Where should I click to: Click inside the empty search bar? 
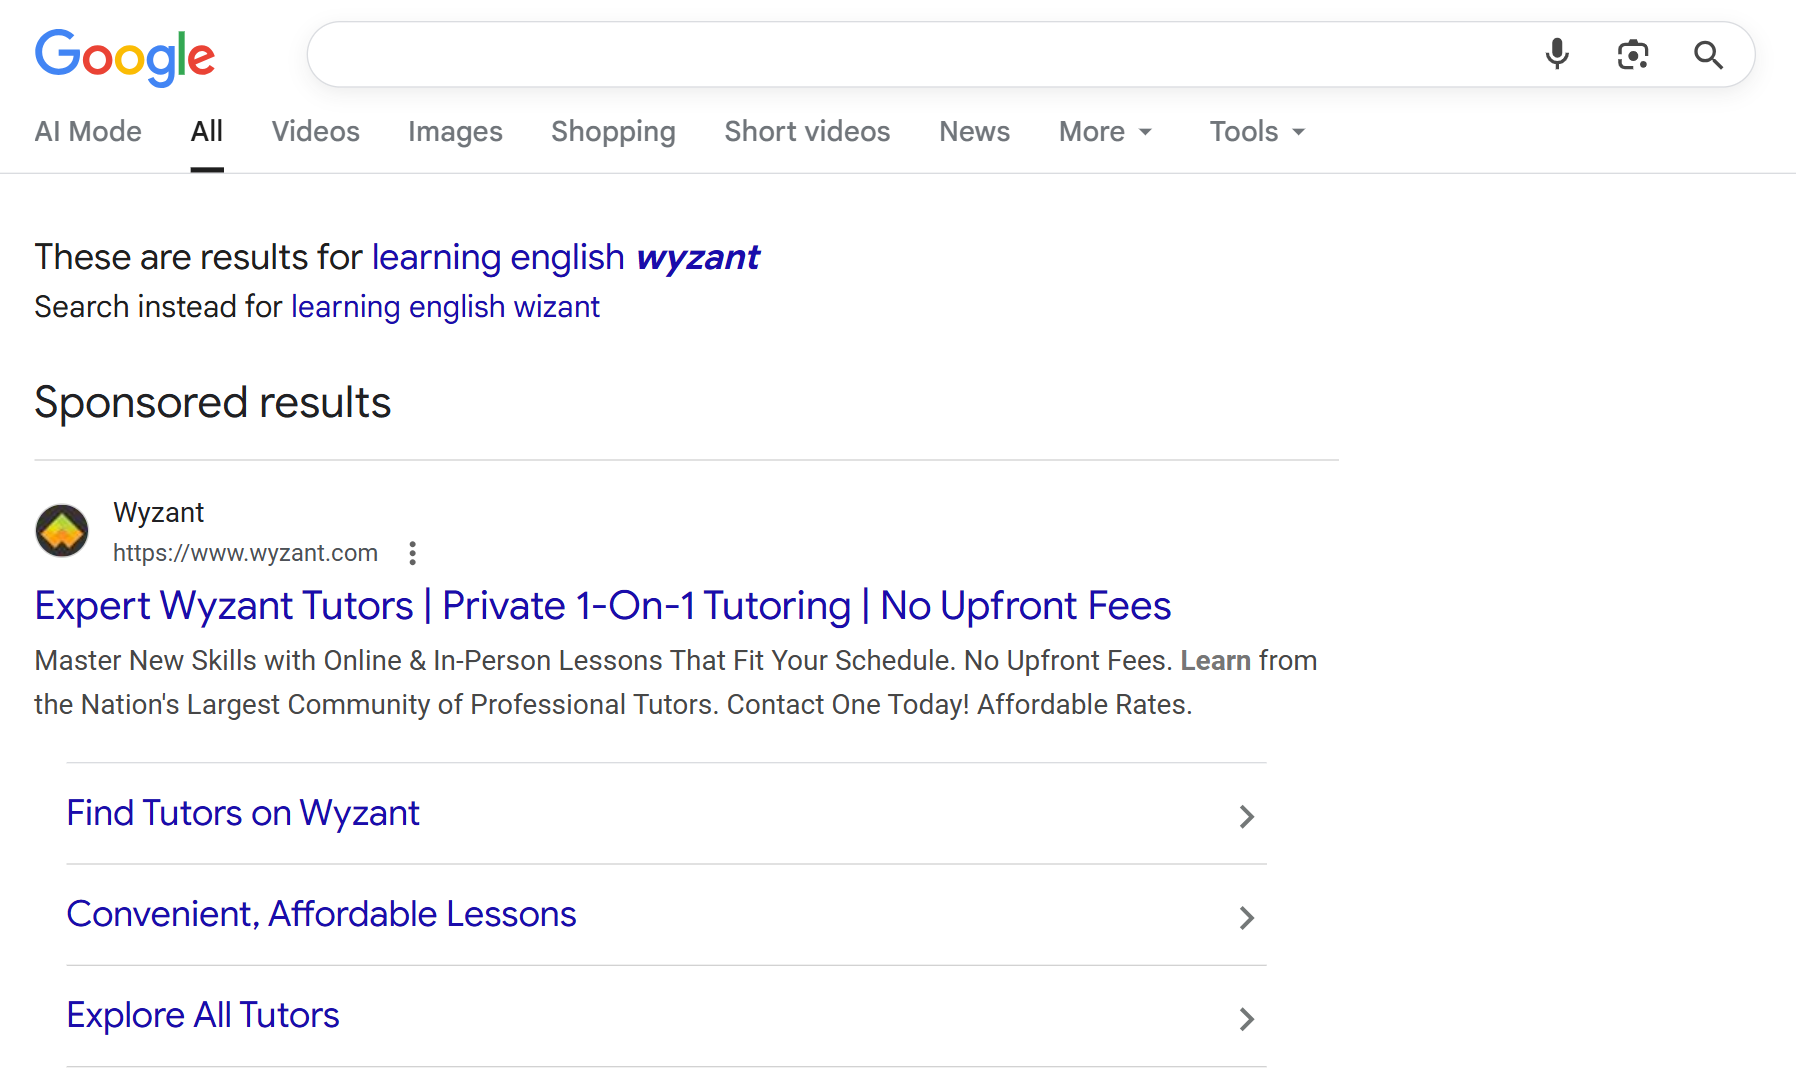click(x=900, y=54)
